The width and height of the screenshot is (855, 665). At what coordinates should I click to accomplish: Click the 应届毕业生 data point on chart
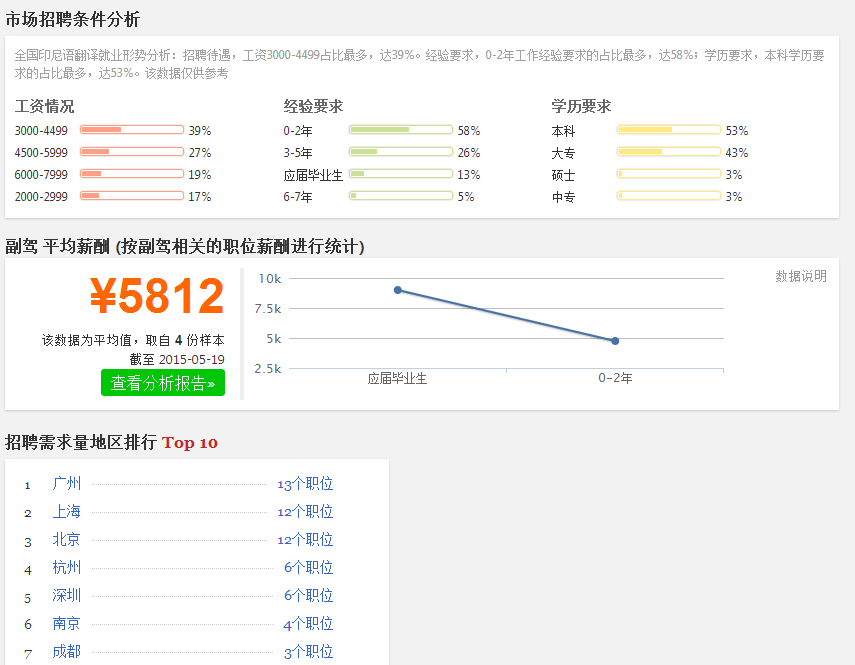click(x=398, y=290)
